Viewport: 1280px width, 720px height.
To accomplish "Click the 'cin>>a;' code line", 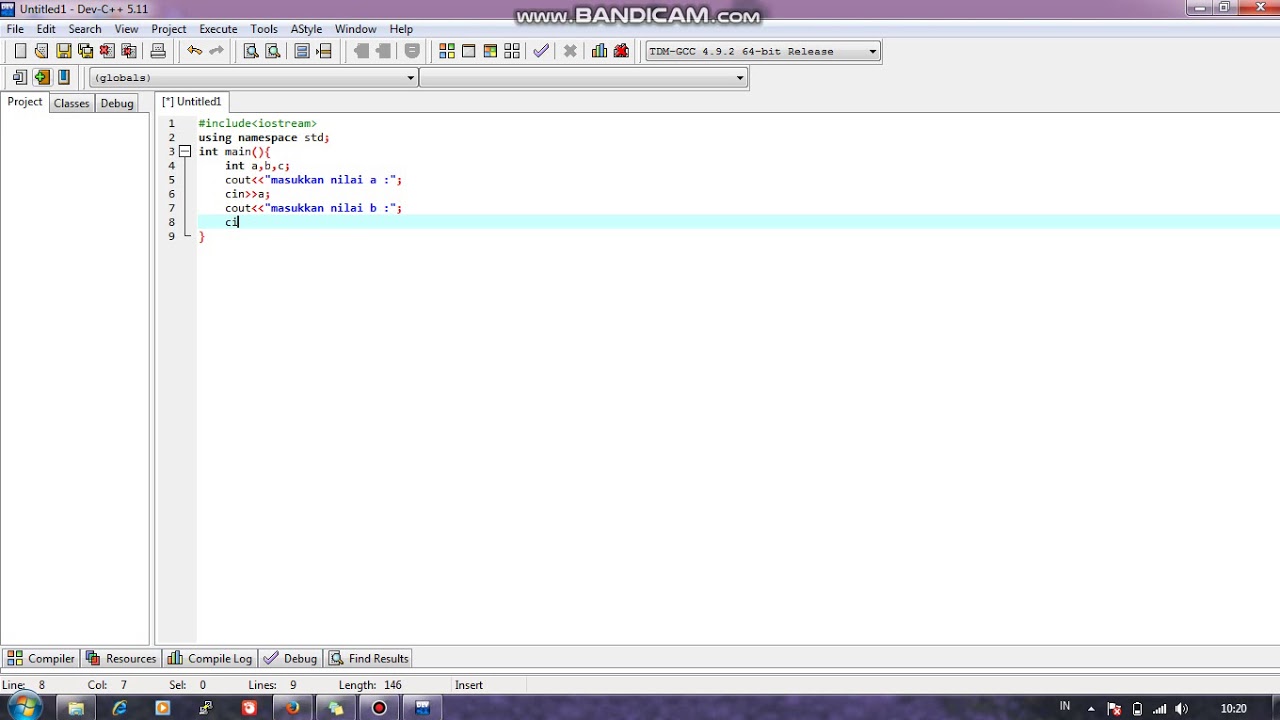I will point(247,194).
